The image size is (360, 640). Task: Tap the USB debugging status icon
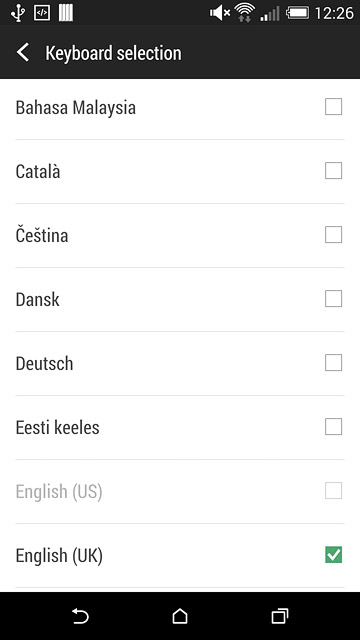42,13
